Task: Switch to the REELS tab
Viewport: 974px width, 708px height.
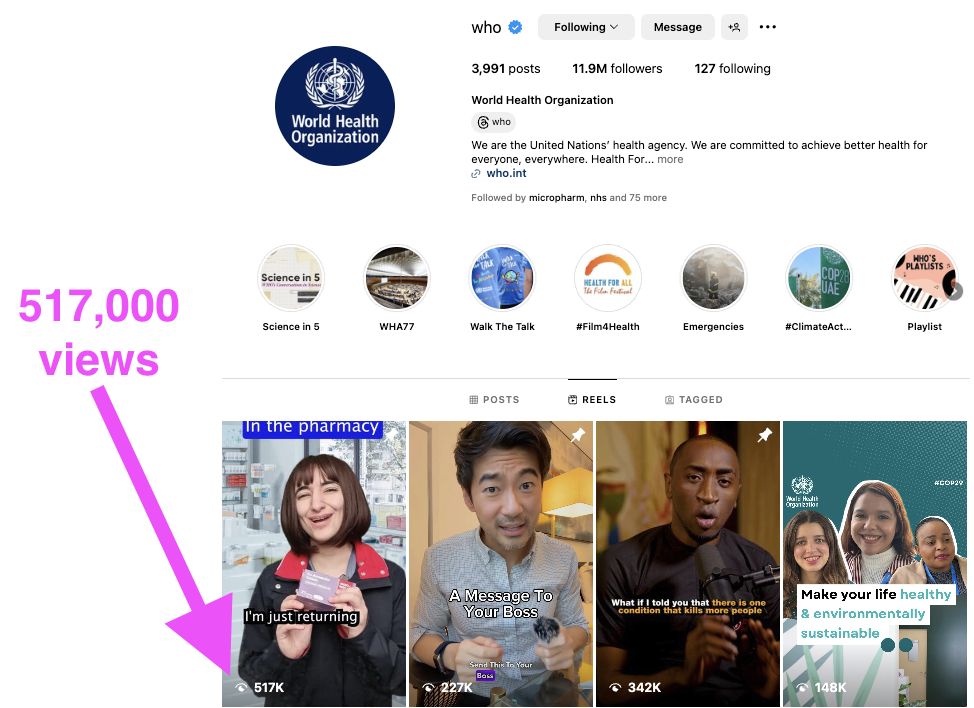Action: point(591,399)
